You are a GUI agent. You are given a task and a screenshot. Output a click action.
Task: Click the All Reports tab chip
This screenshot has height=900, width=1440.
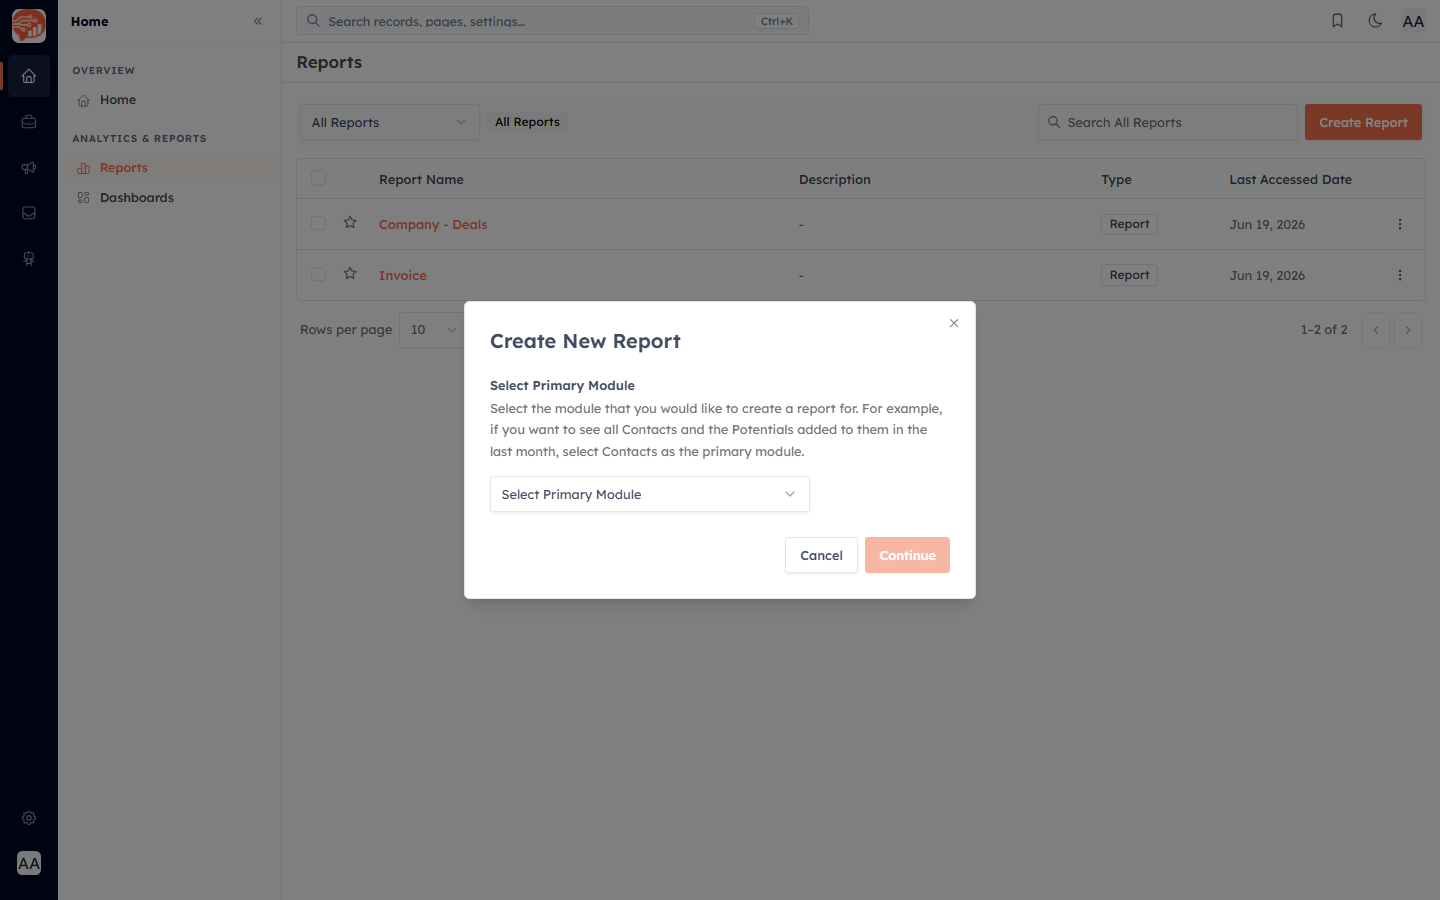(527, 122)
